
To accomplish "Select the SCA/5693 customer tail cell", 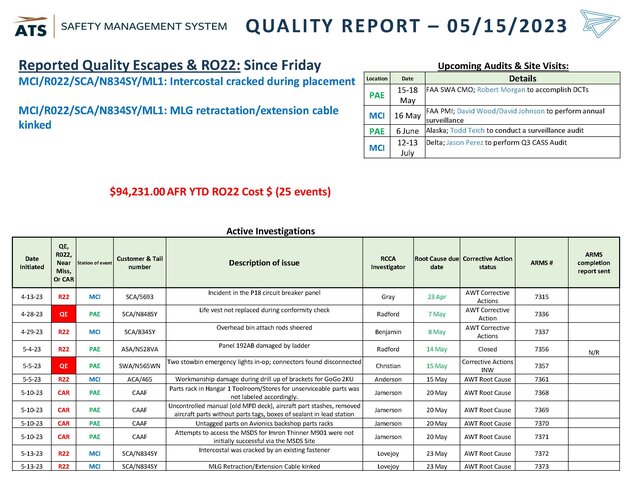I will click(140, 297).
